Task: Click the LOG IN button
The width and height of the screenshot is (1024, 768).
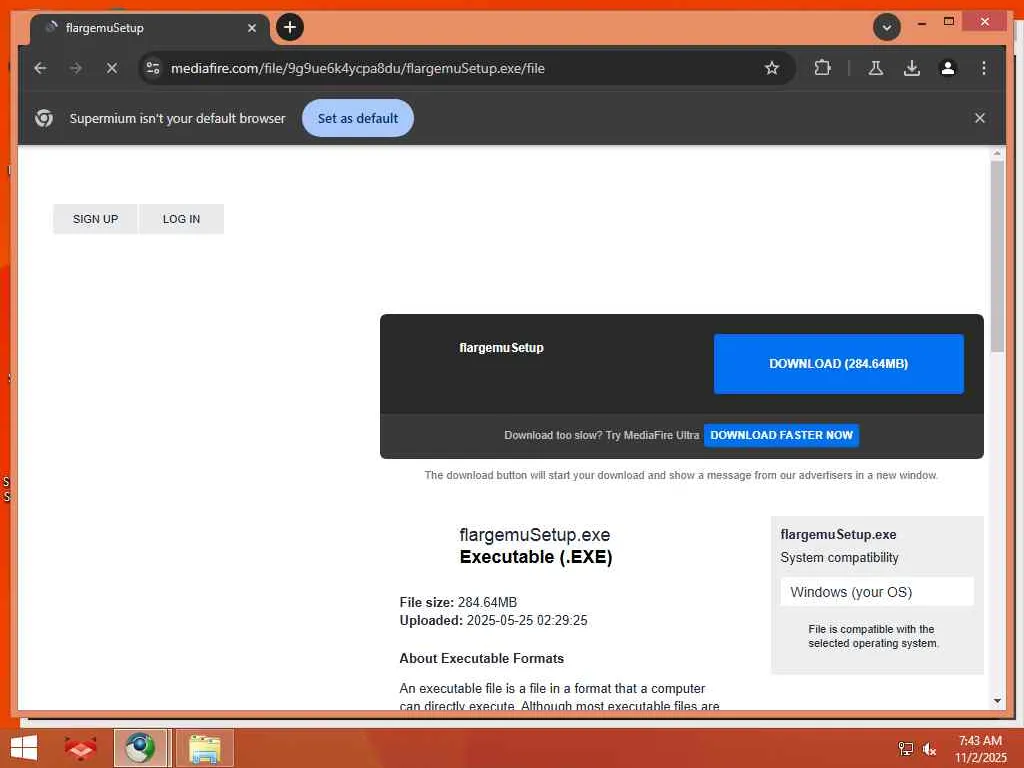Action: (182, 219)
